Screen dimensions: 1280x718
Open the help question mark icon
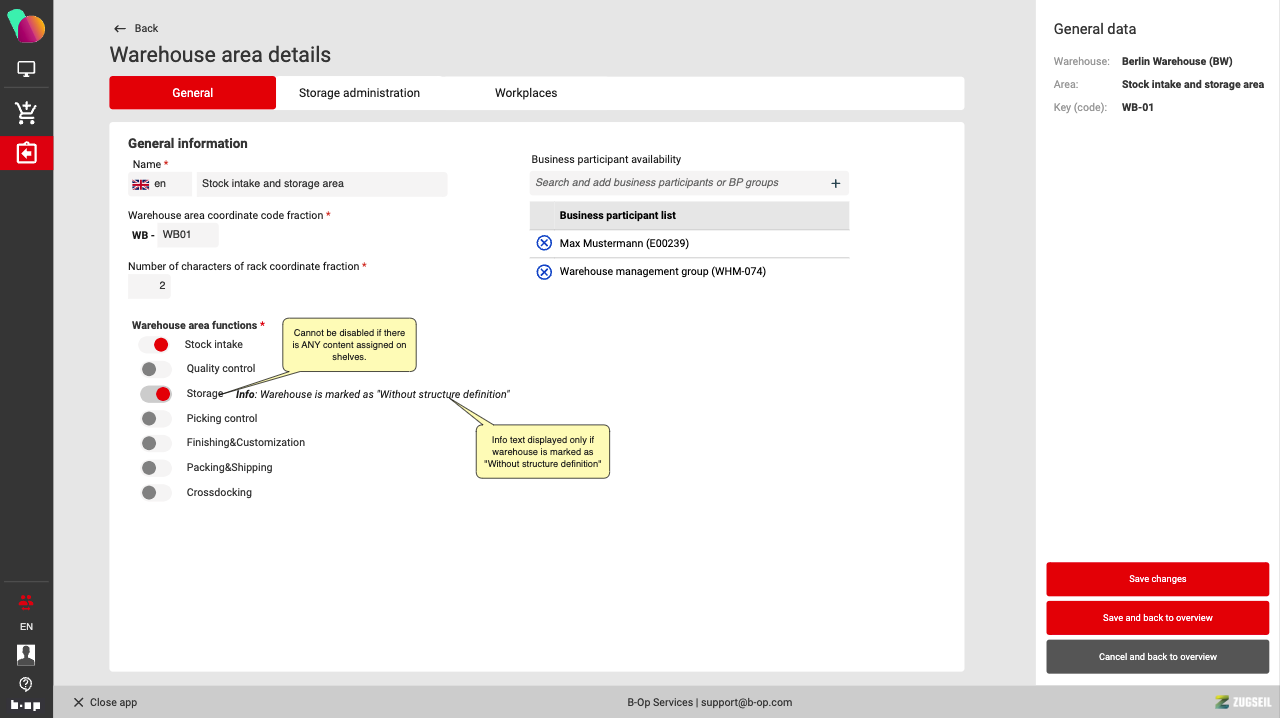click(x=26, y=684)
